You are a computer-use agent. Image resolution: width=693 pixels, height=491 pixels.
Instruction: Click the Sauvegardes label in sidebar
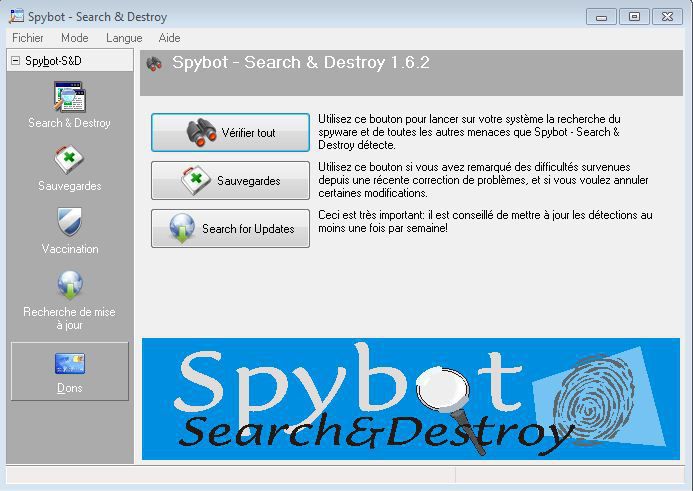pos(69,186)
